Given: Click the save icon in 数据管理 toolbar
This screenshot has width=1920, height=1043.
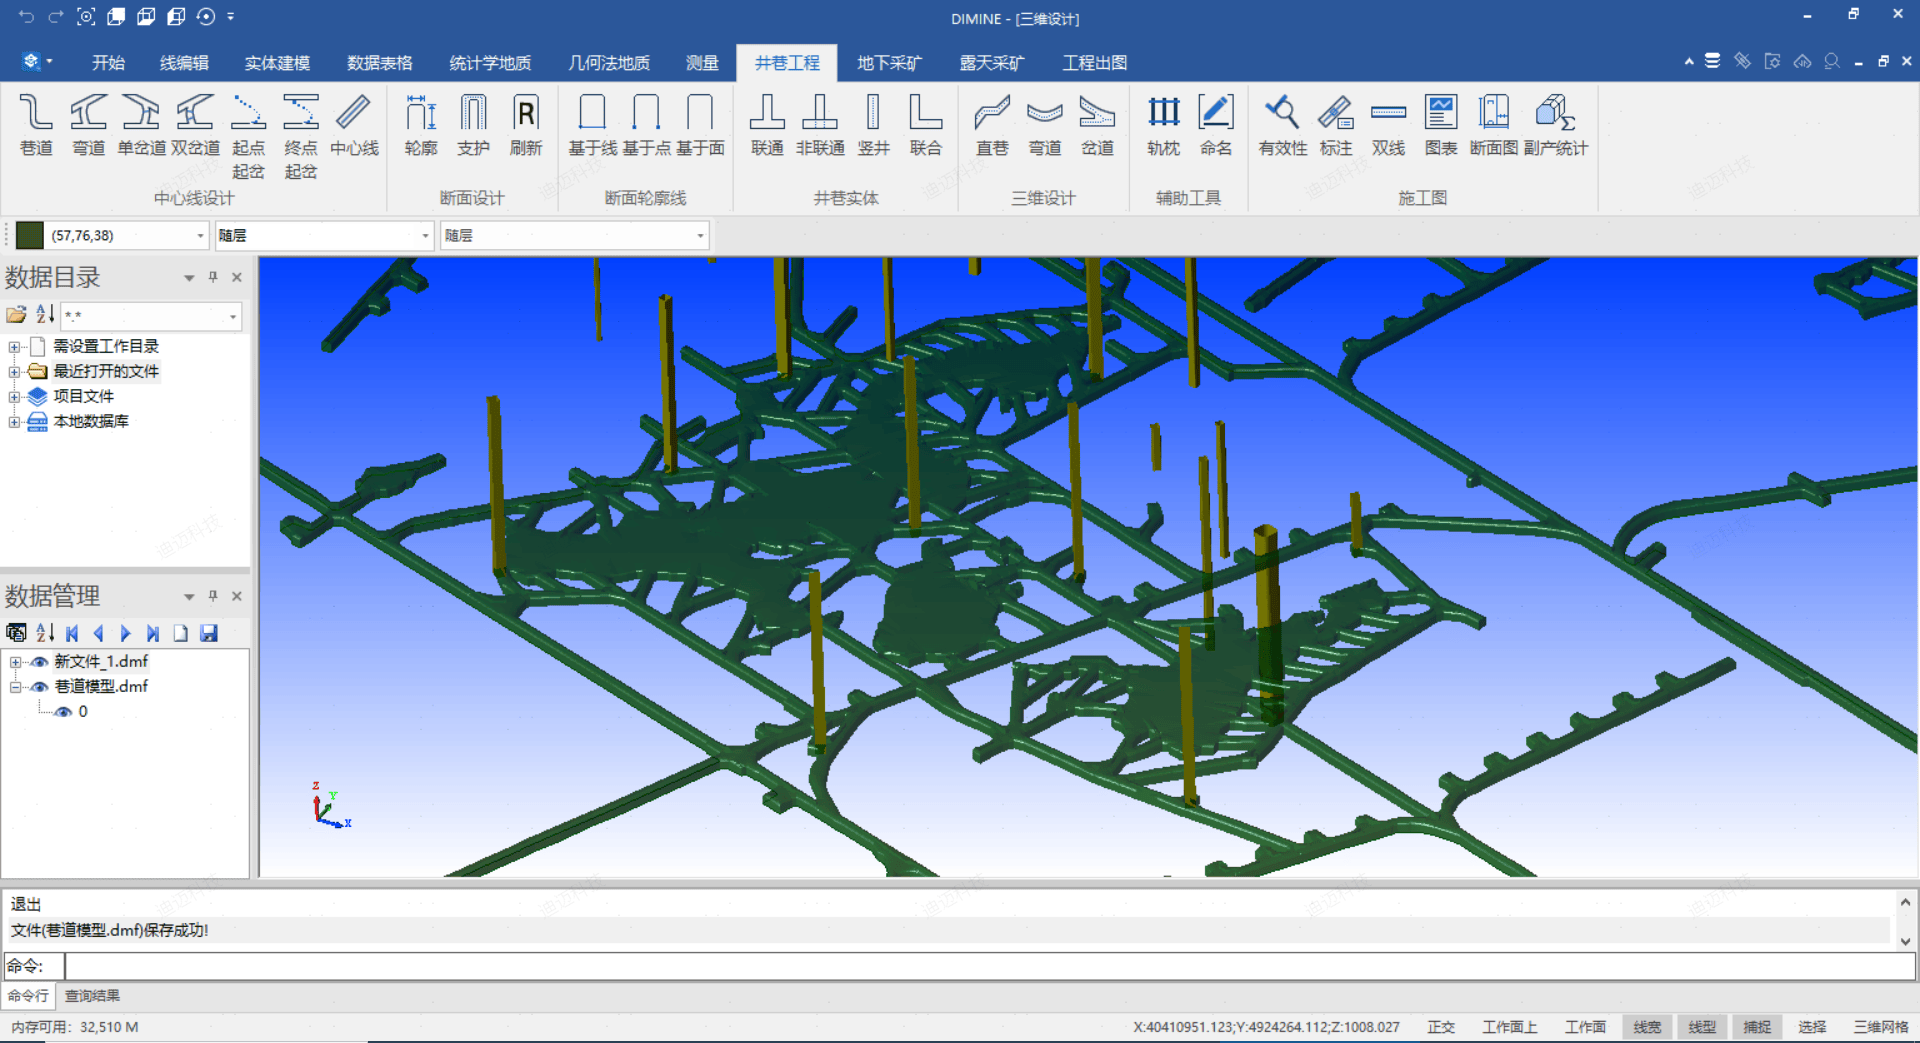Looking at the screenshot, I should coord(209,633).
